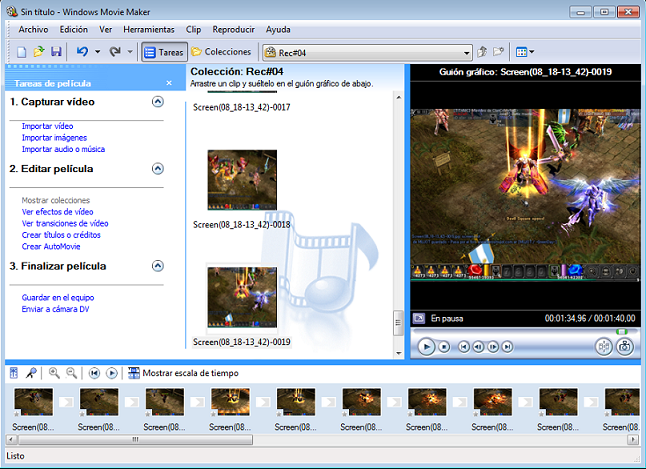Open the Ayuda menu
Image resolution: width=646 pixels, height=469 pixels.
click(x=278, y=30)
